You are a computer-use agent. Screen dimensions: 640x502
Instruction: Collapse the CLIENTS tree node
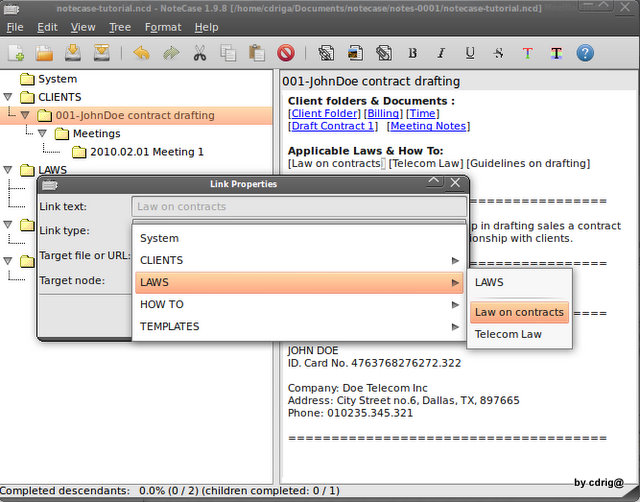point(8,97)
